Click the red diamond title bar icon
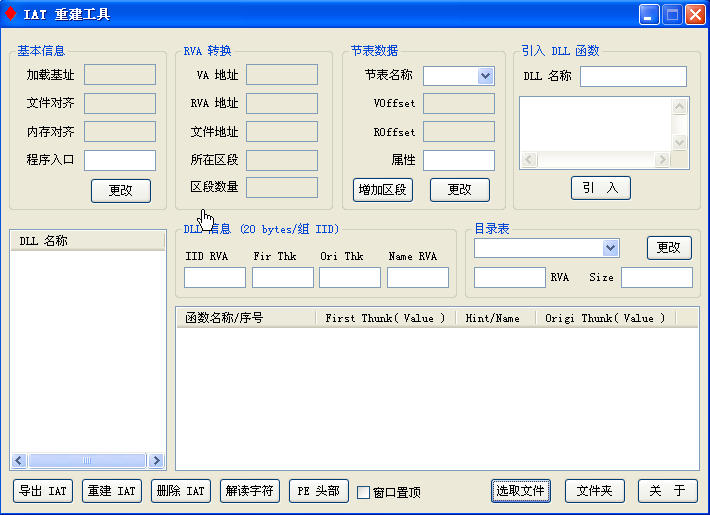 [11, 14]
